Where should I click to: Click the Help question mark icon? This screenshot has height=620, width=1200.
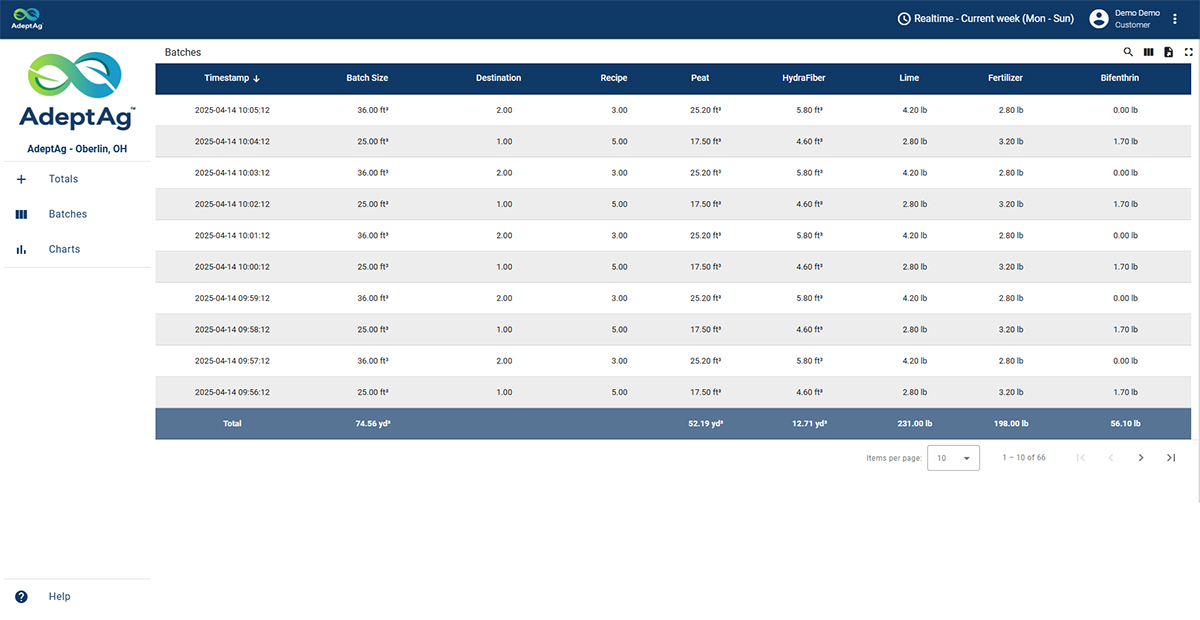[x=21, y=597]
